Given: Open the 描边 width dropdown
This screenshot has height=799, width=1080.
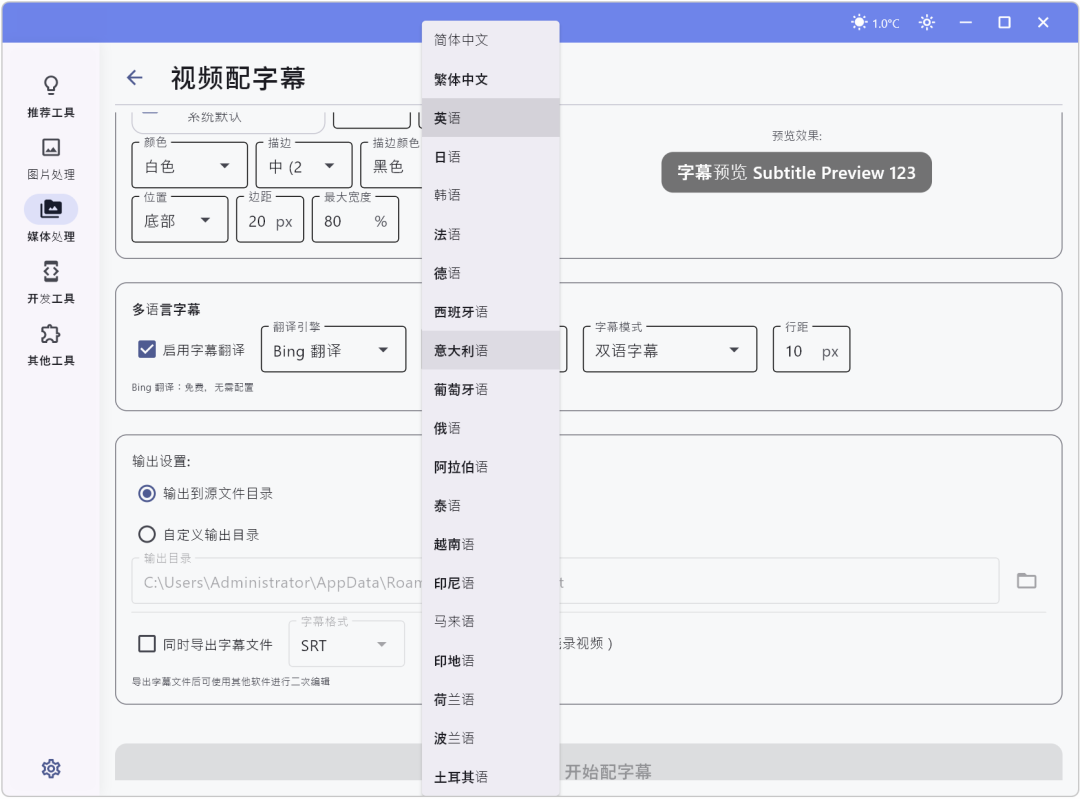Looking at the screenshot, I should click(304, 165).
